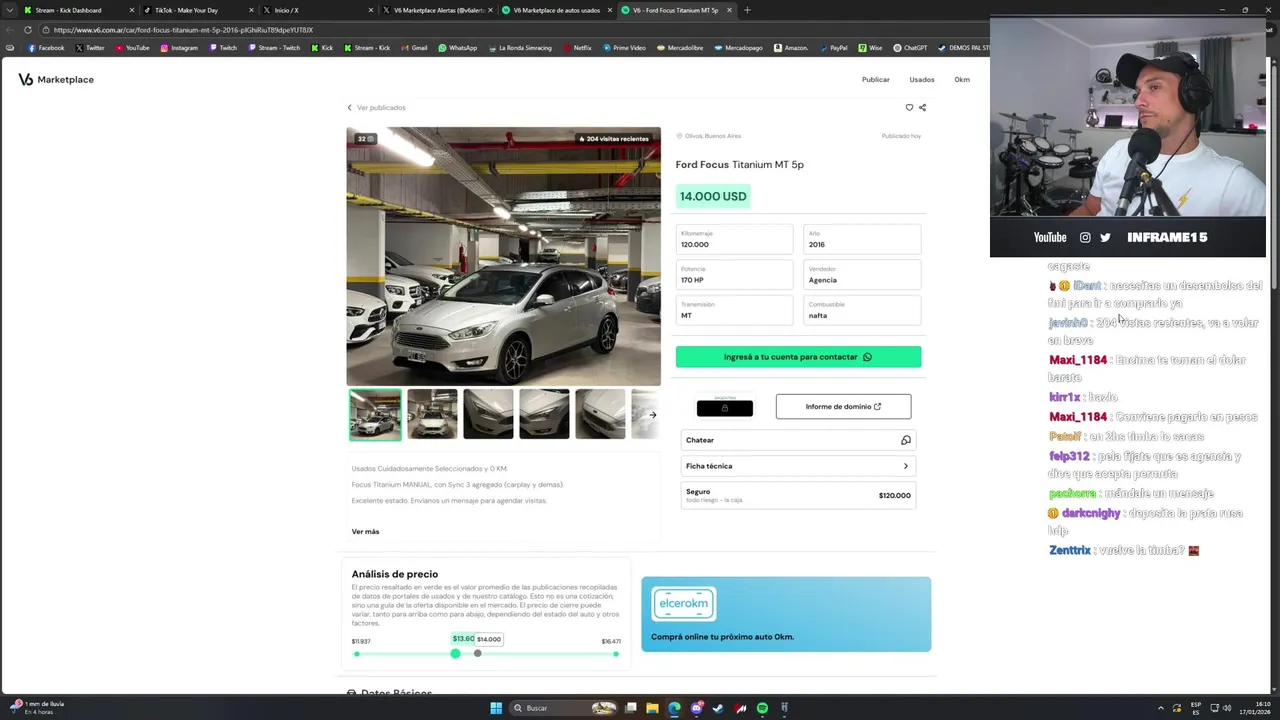Click the Vendedor Agencia field
This screenshot has height=720, width=1280.
(862, 275)
